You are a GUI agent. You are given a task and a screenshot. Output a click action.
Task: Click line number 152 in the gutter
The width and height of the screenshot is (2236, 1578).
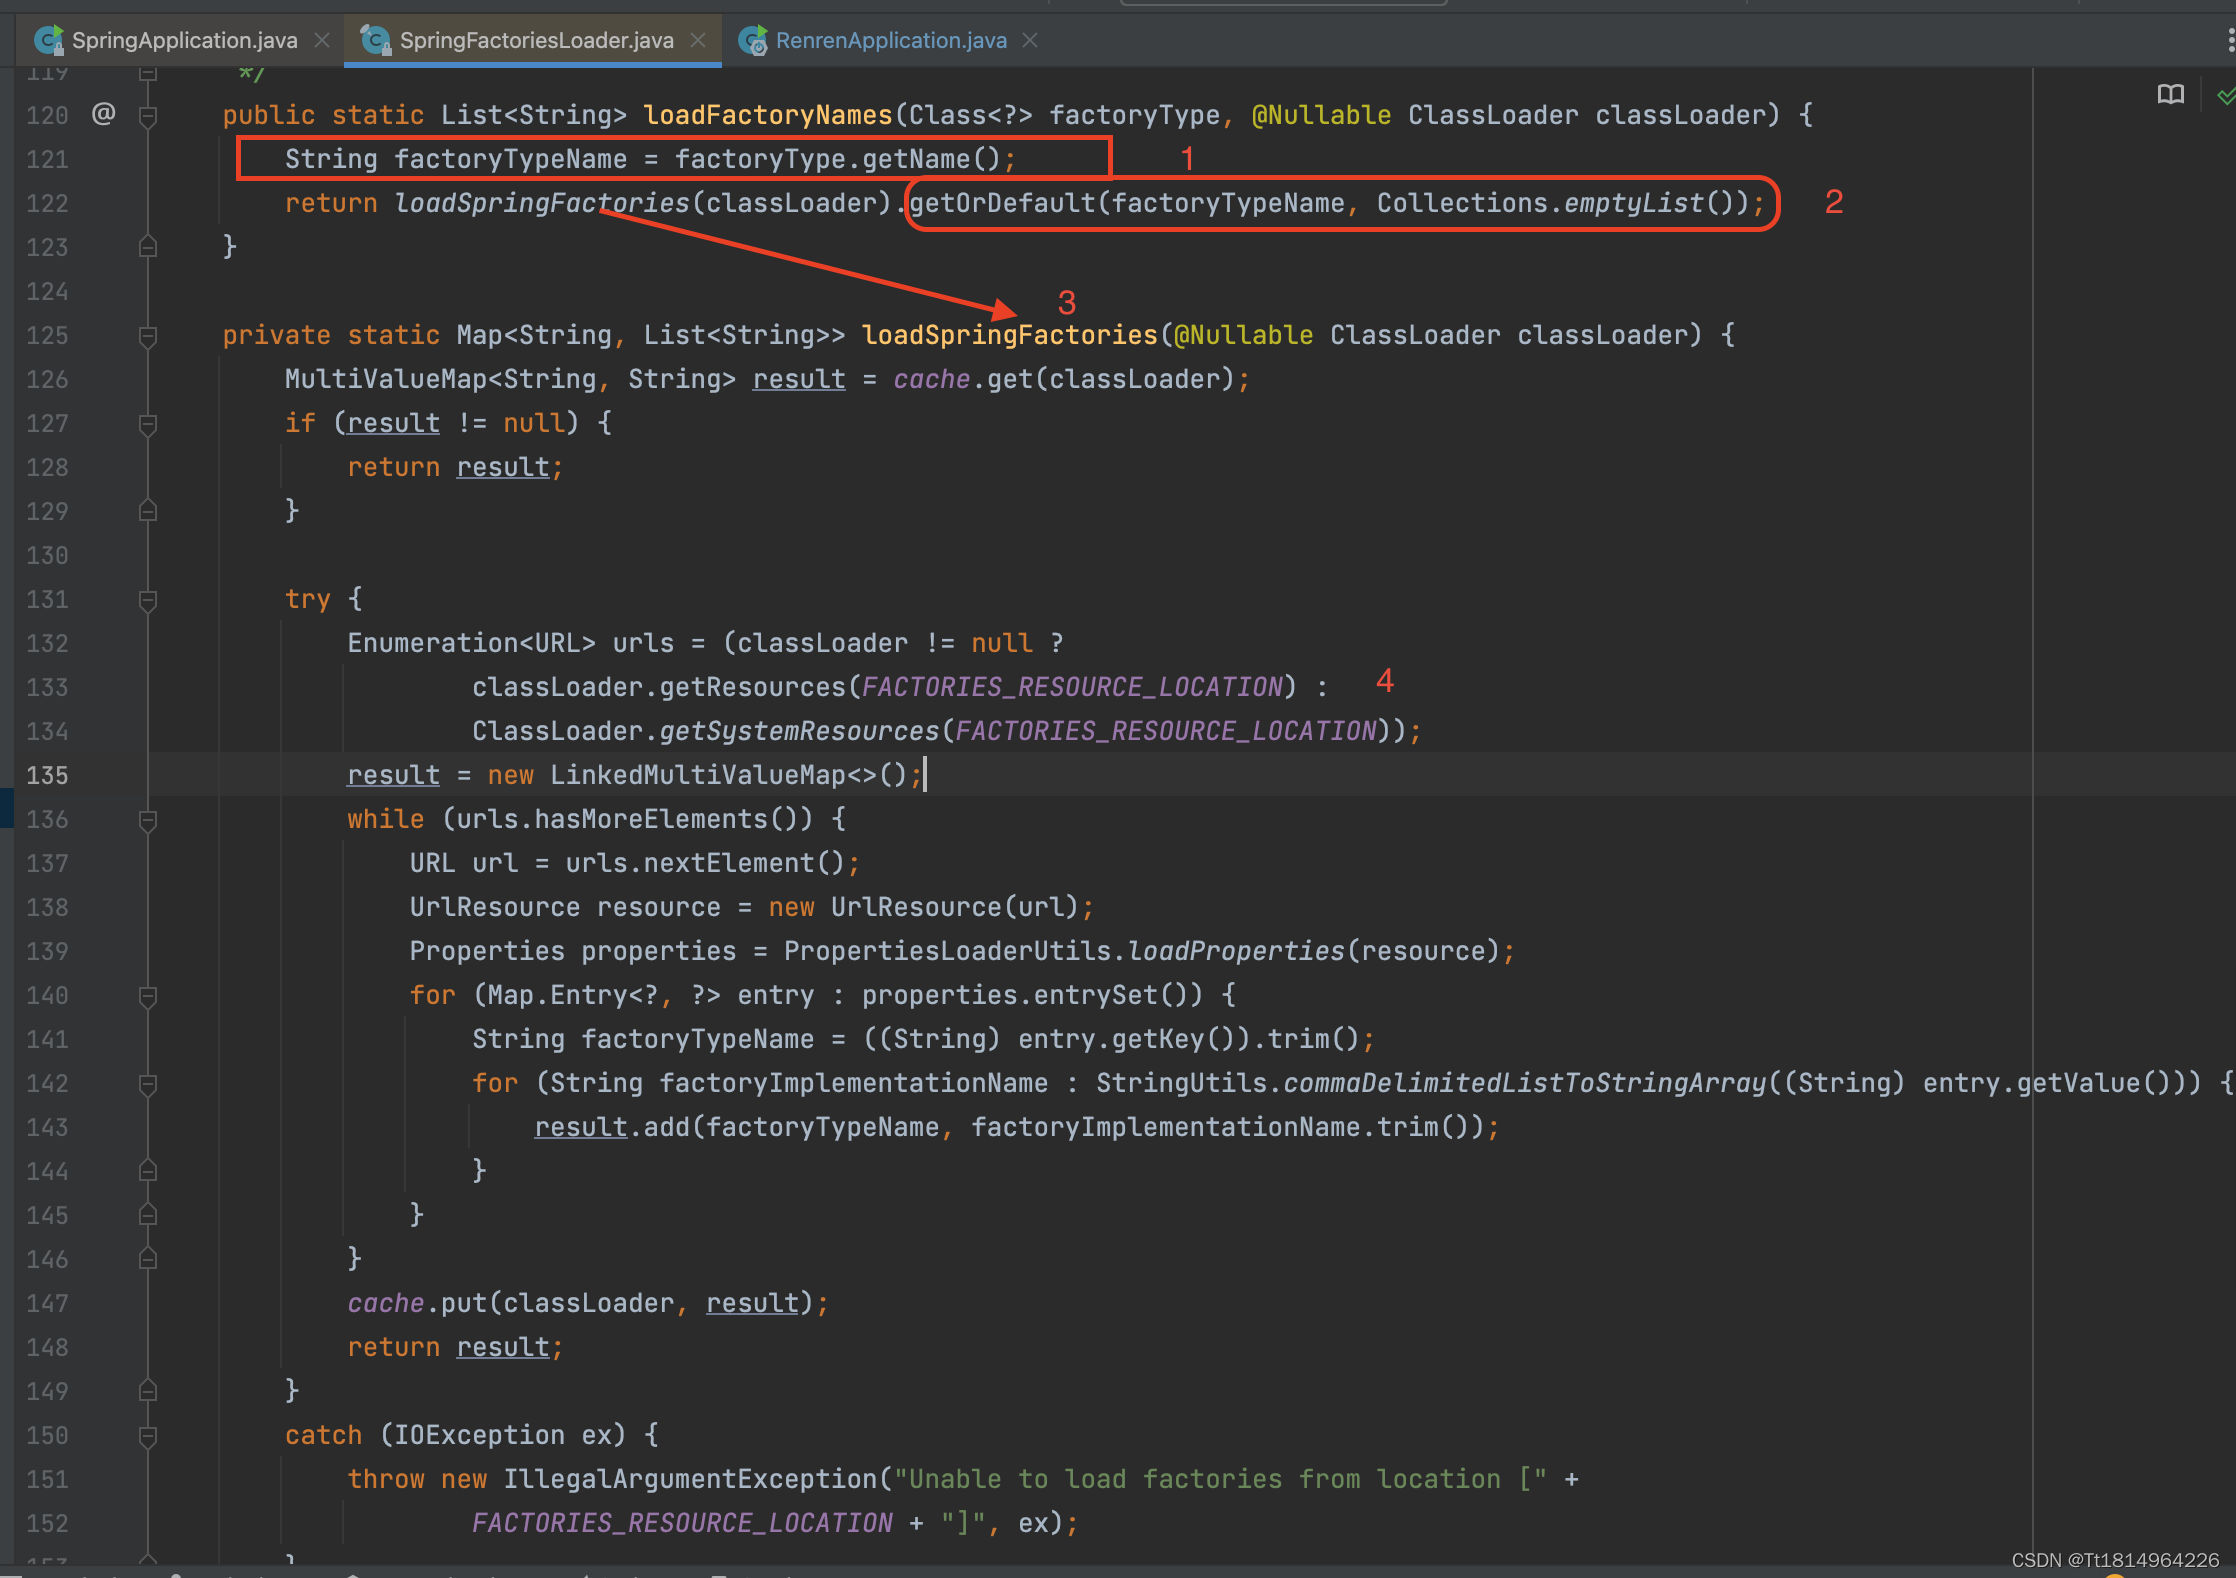tap(47, 1523)
